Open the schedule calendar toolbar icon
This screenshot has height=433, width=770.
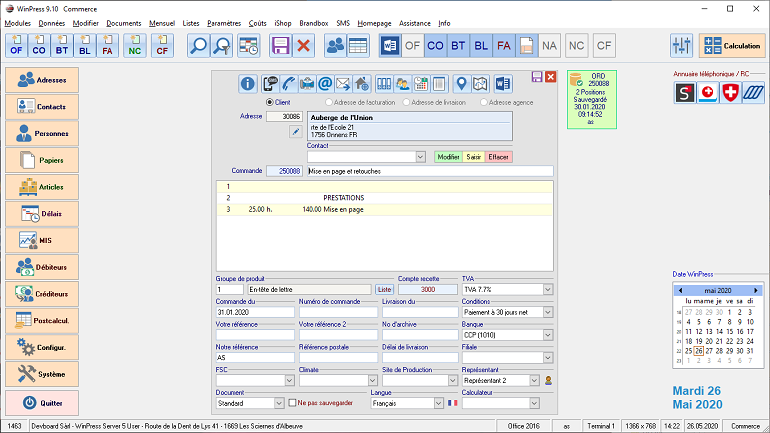248,46
